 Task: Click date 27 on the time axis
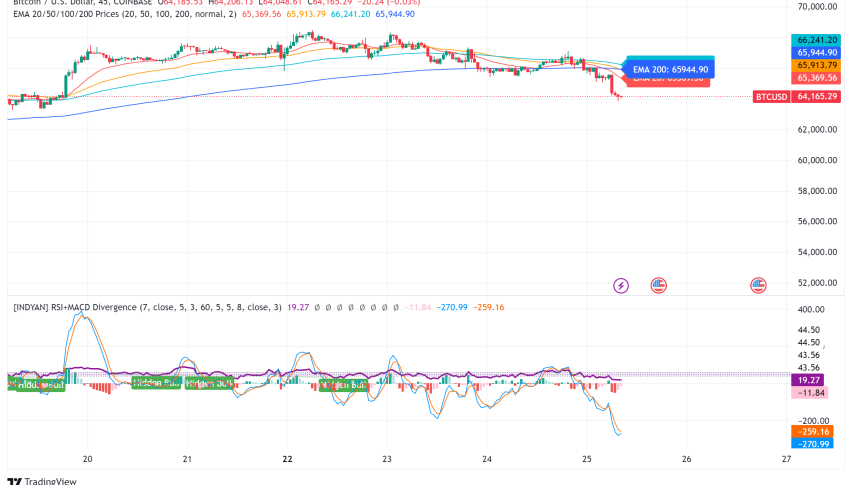tap(786, 459)
